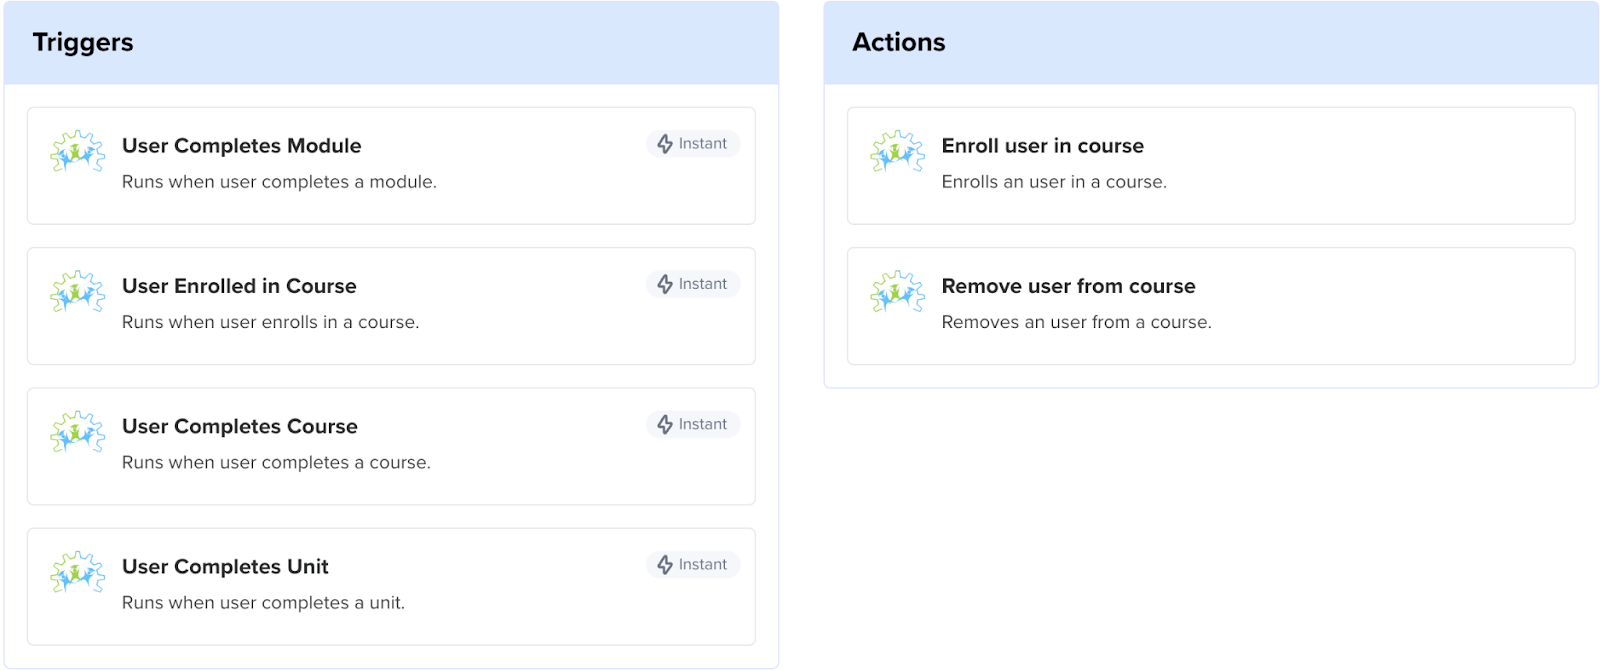The width and height of the screenshot is (1600, 671).
Task: Click the 'Runs when user completes a unit' description
Action: [x=263, y=603]
